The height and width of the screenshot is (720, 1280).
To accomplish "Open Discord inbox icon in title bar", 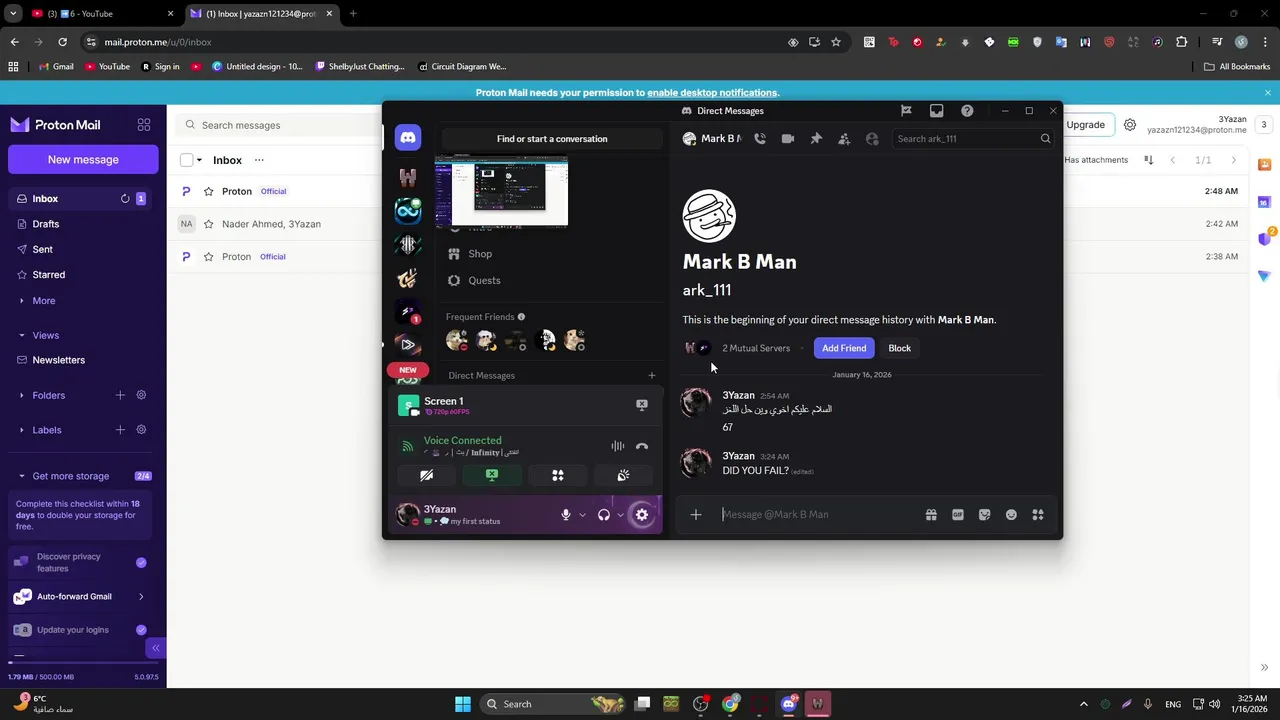I will 936,111.
